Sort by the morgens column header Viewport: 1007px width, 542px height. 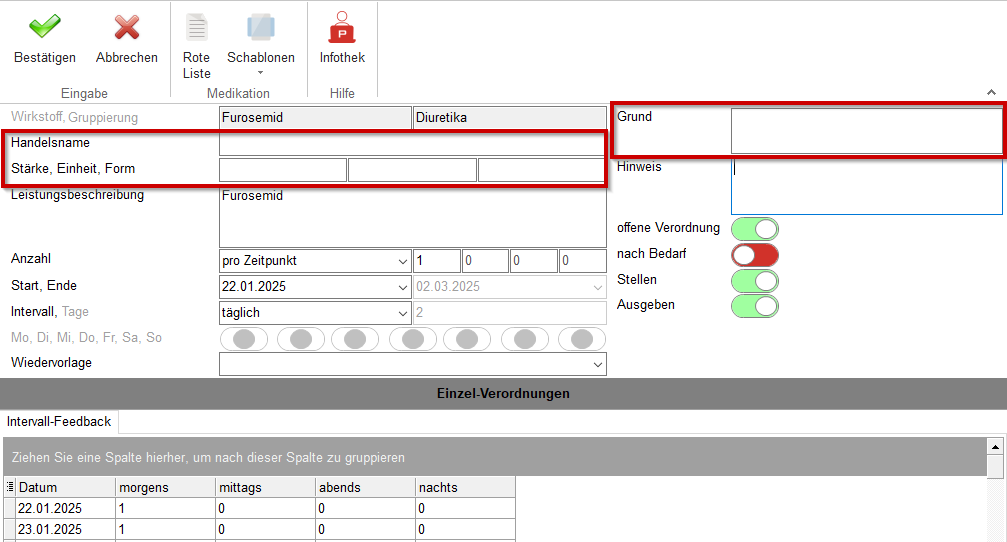coord(165,487)
